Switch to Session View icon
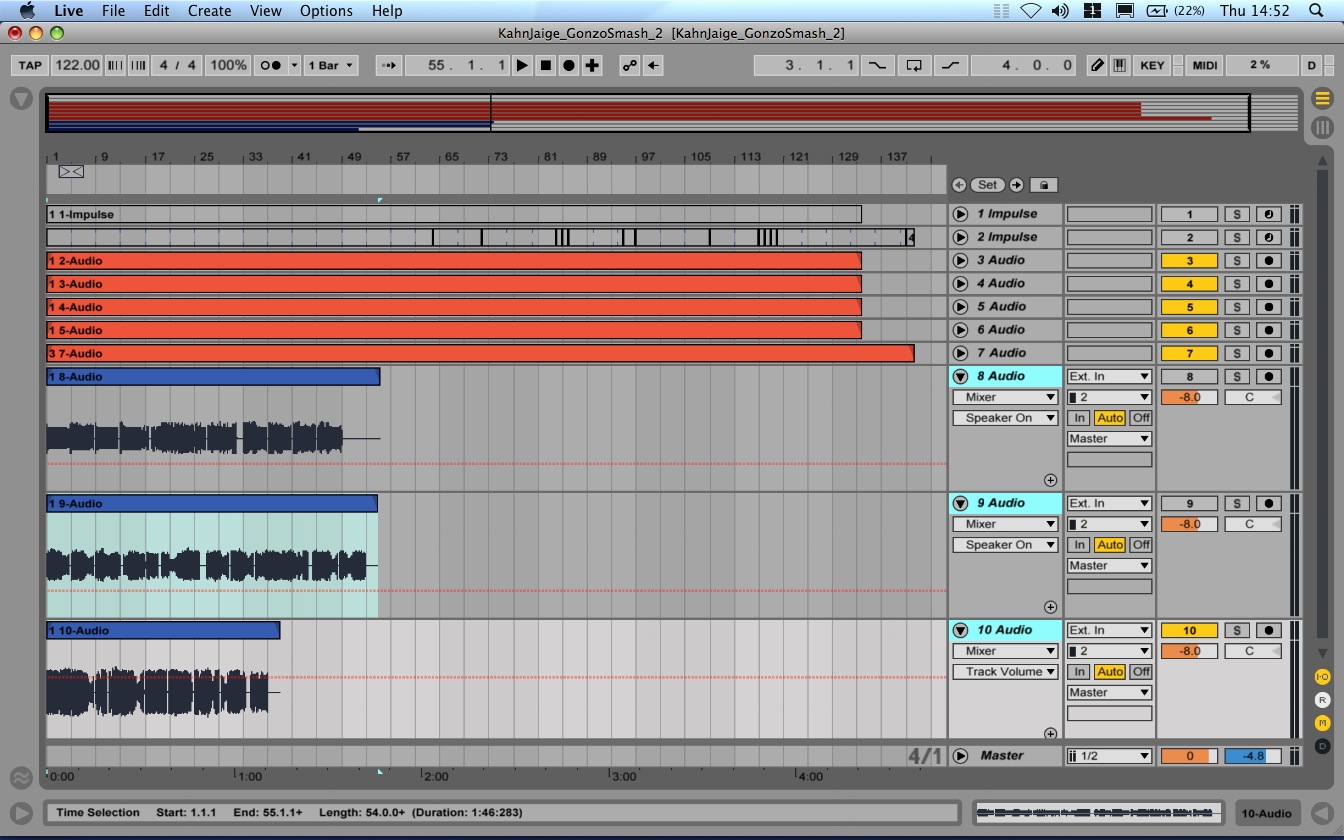 tap(1322, 127)
